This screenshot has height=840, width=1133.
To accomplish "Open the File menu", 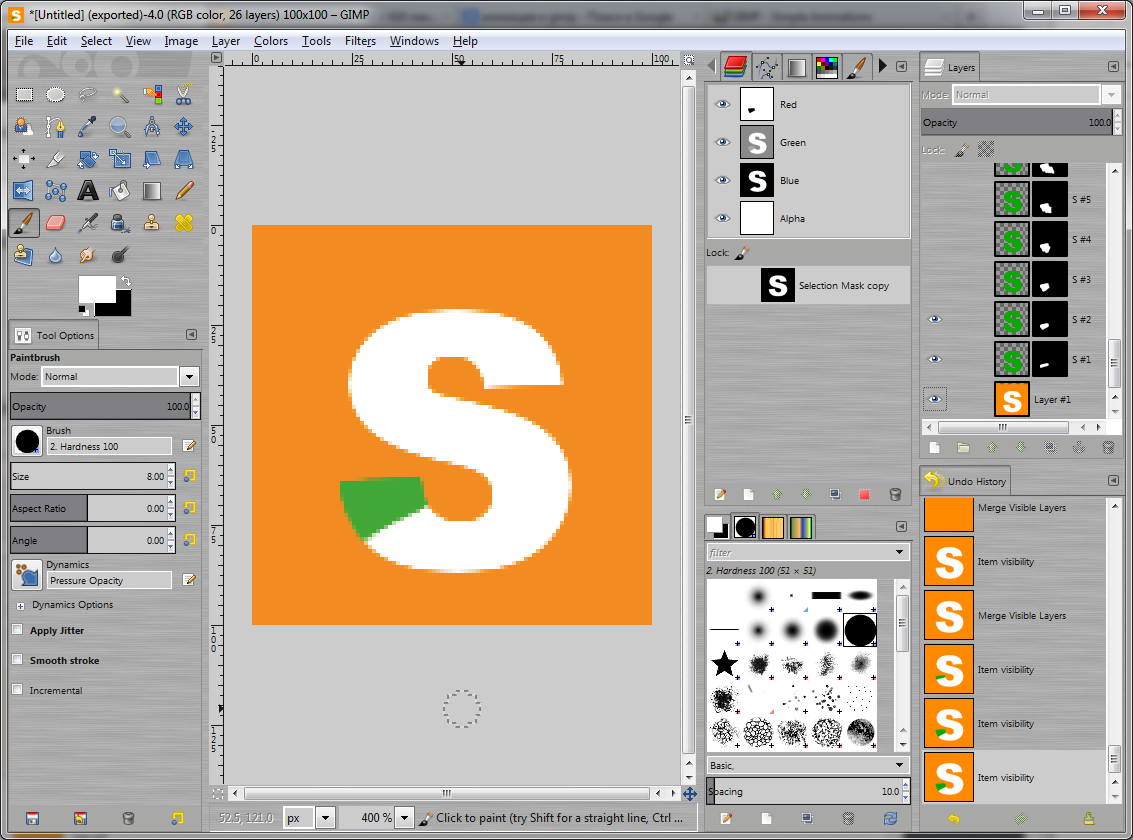I will [x=24, y=41].
